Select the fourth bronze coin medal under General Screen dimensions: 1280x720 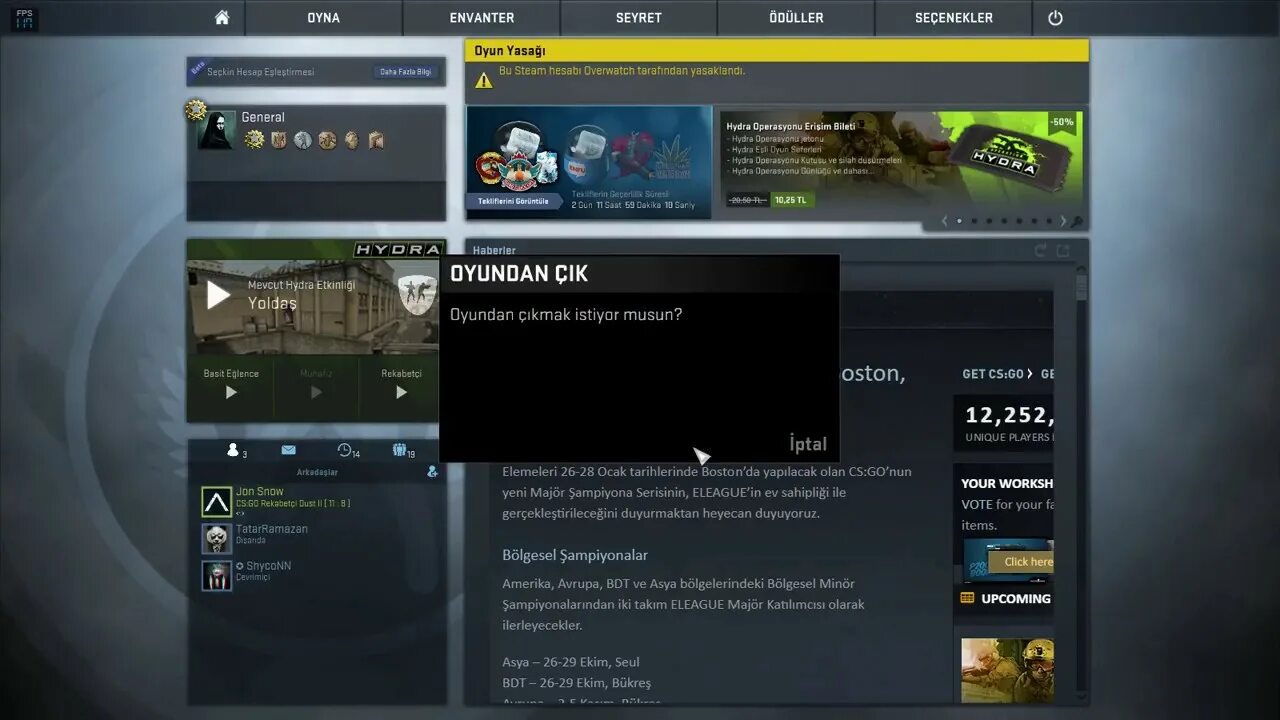327,140
